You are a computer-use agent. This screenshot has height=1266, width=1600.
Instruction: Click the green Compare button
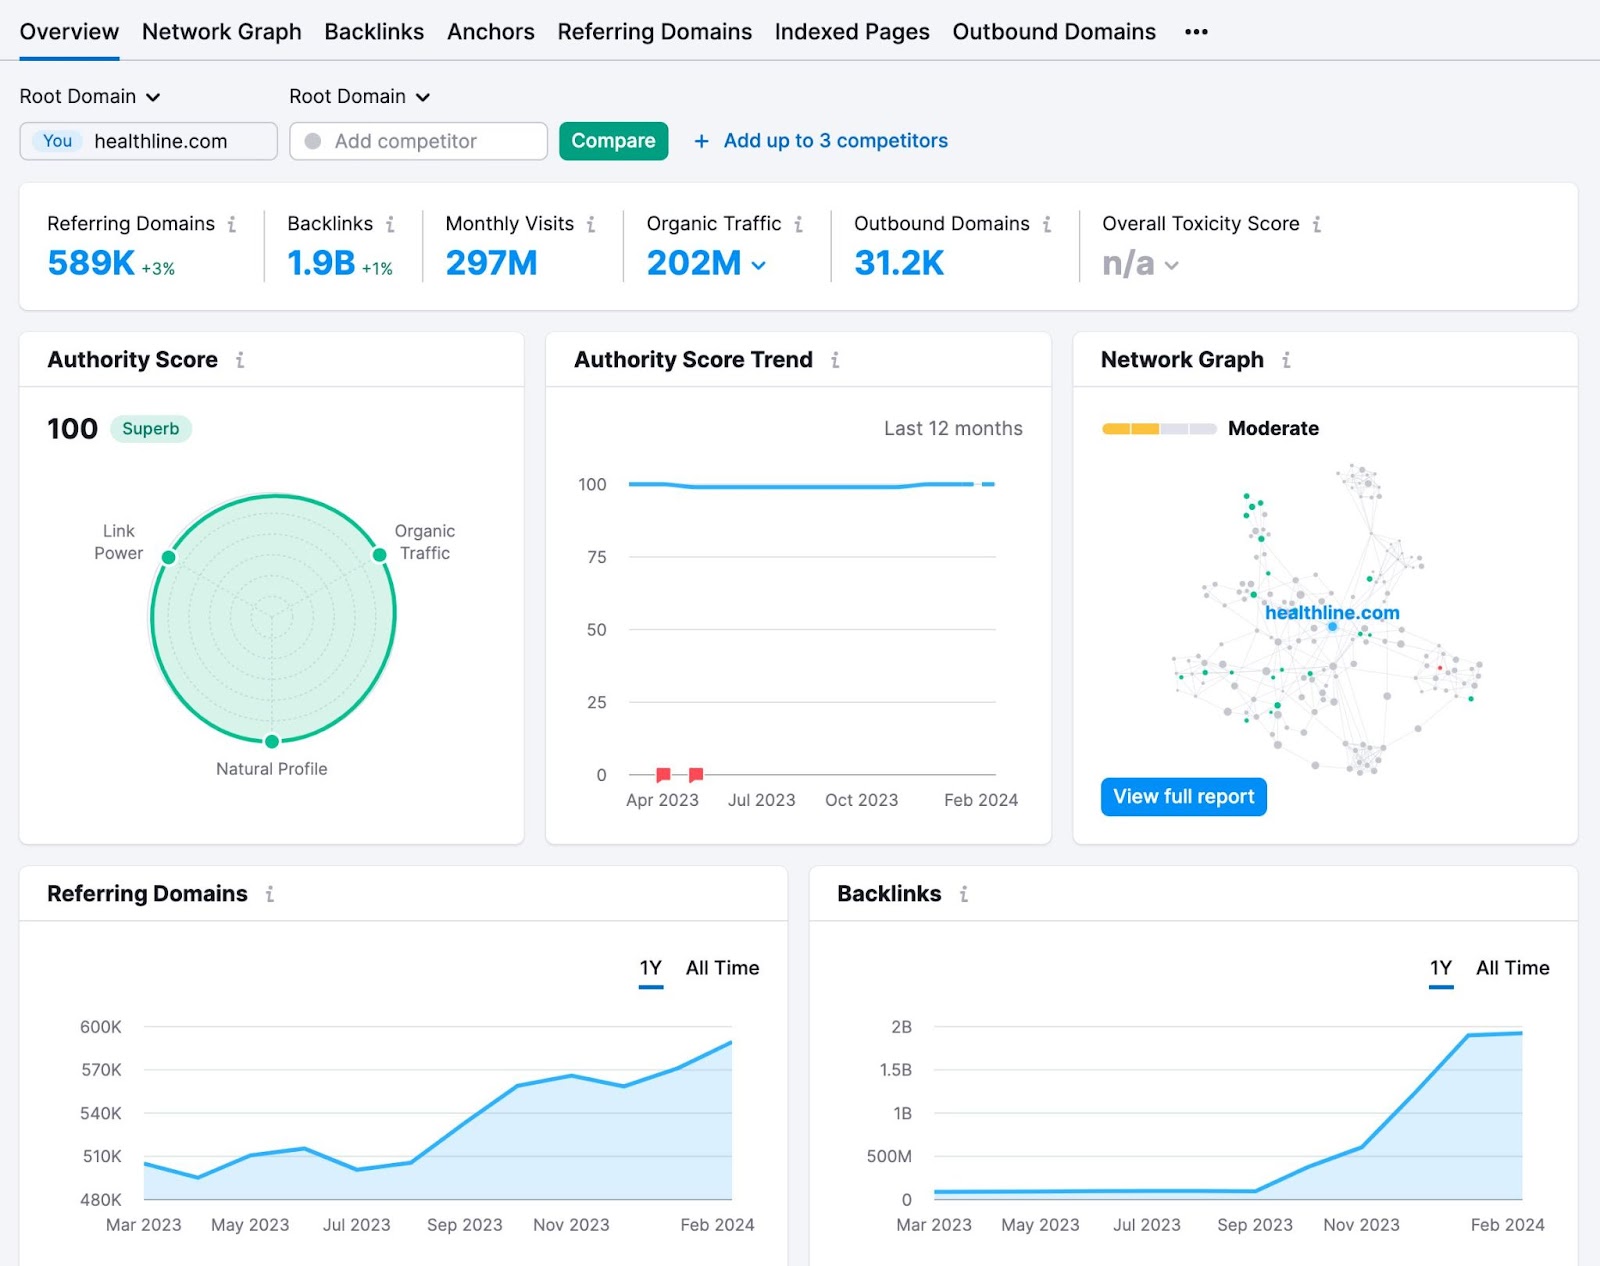613,141
